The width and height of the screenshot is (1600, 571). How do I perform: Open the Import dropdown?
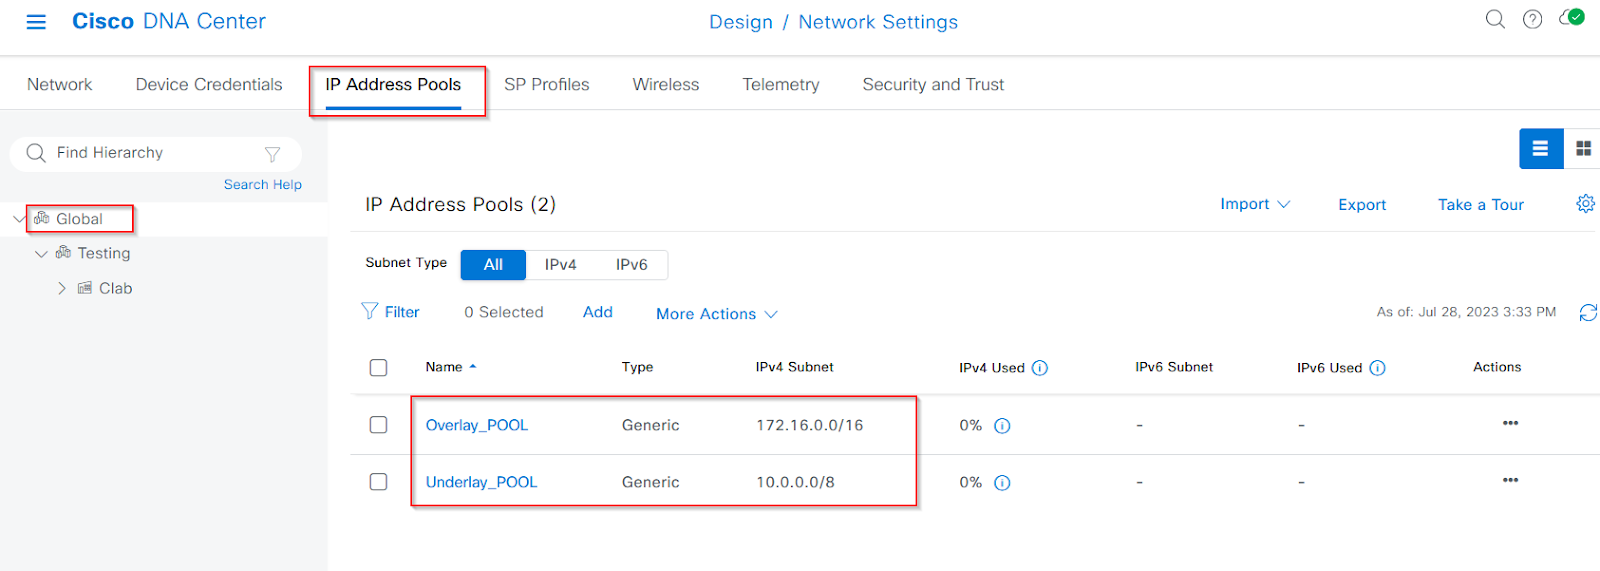tap(1255, 204)
